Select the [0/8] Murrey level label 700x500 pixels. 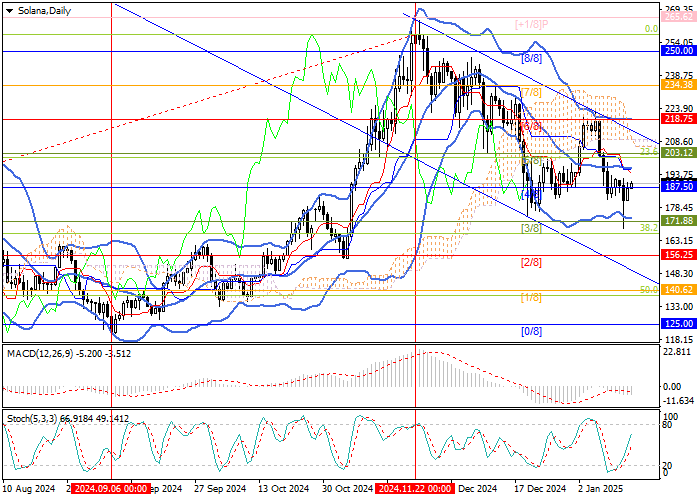[532, 331]
